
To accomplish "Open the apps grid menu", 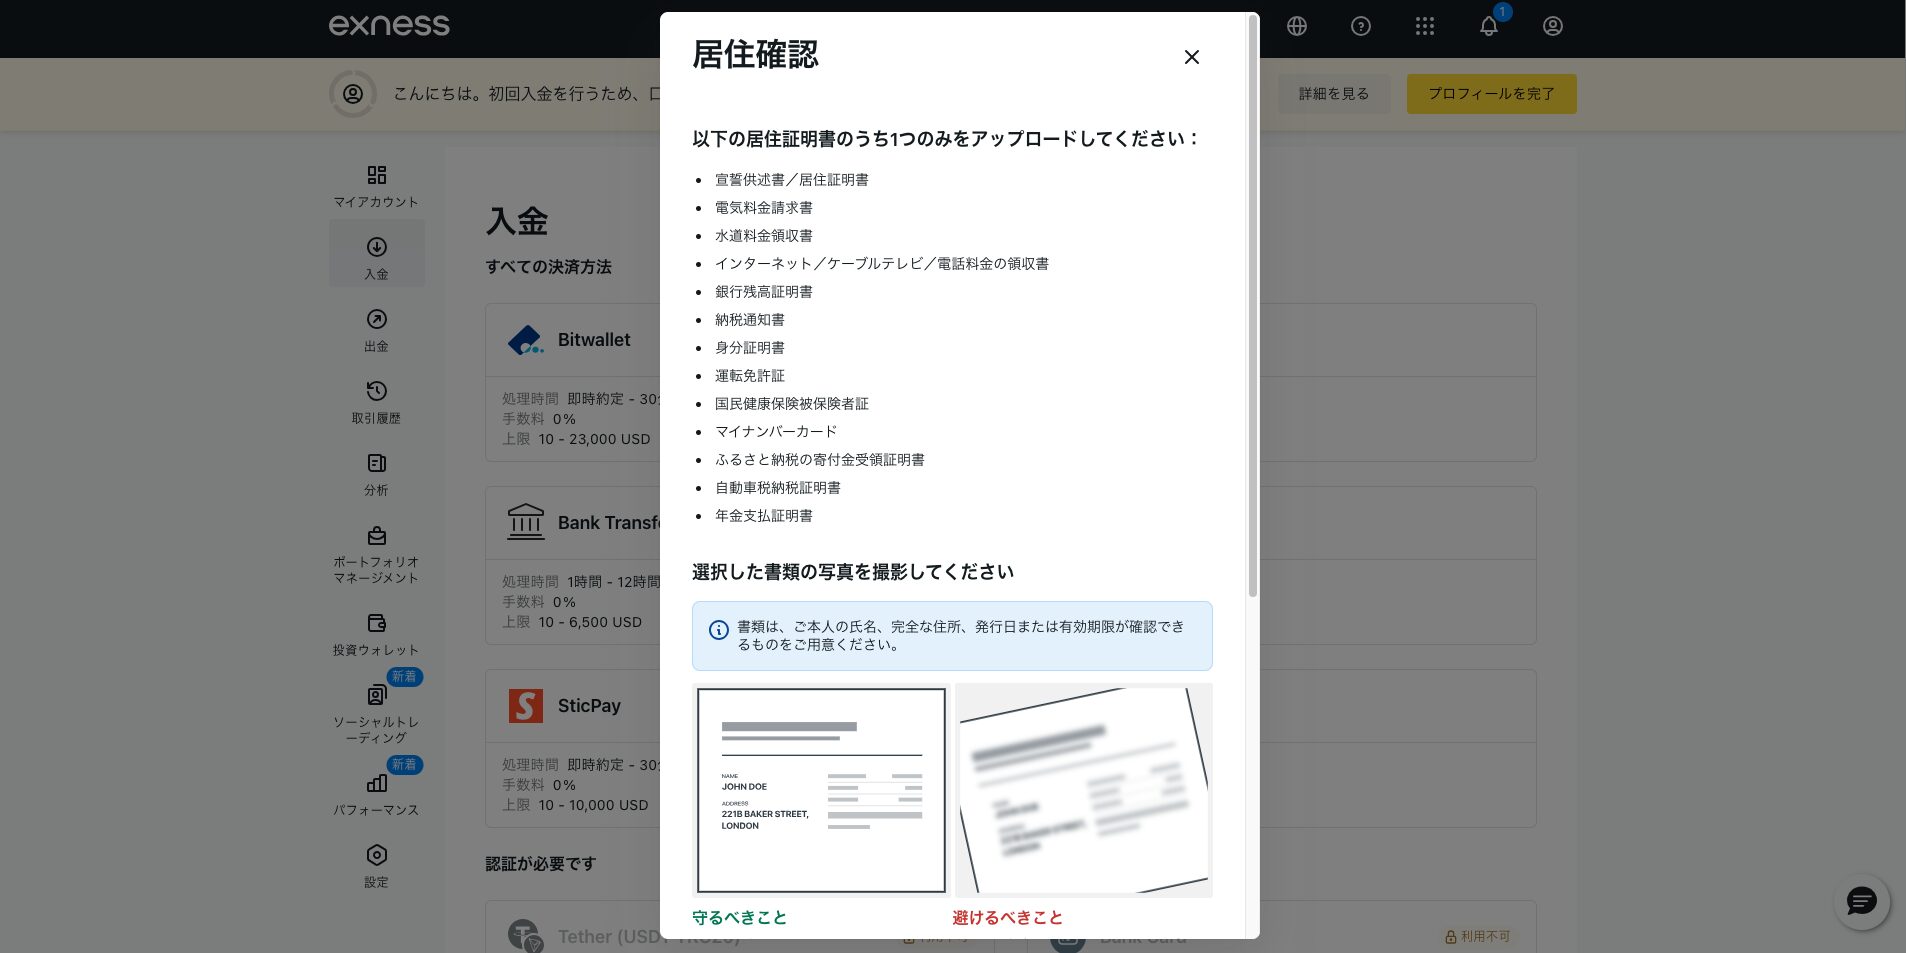I will [x=1425, y=27].
